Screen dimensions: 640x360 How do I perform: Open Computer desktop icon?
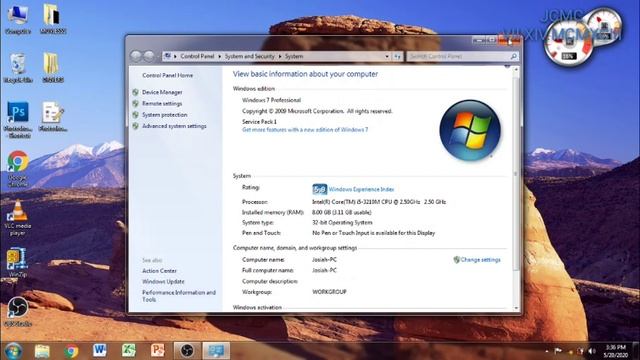18,19
